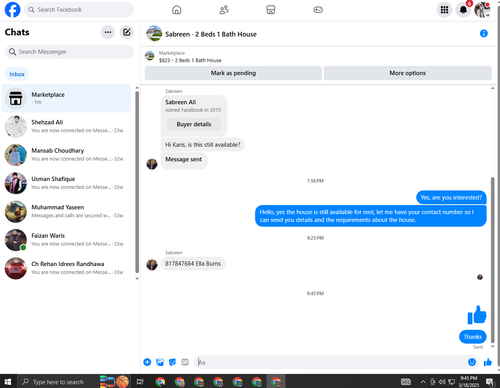
Task: Choose a GIF icon
Action: click(185, 362)
